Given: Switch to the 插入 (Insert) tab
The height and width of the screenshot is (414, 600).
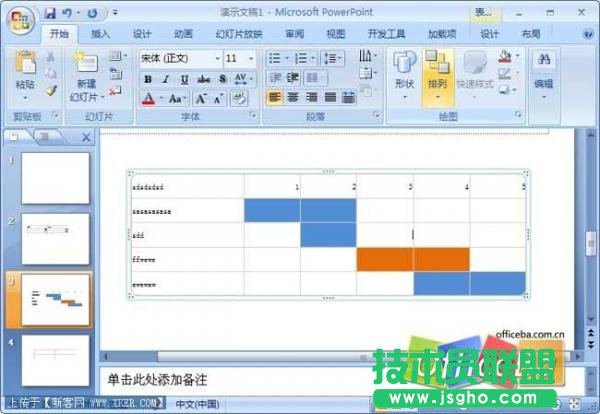Looking at the screenshot, I should point(100,34).
